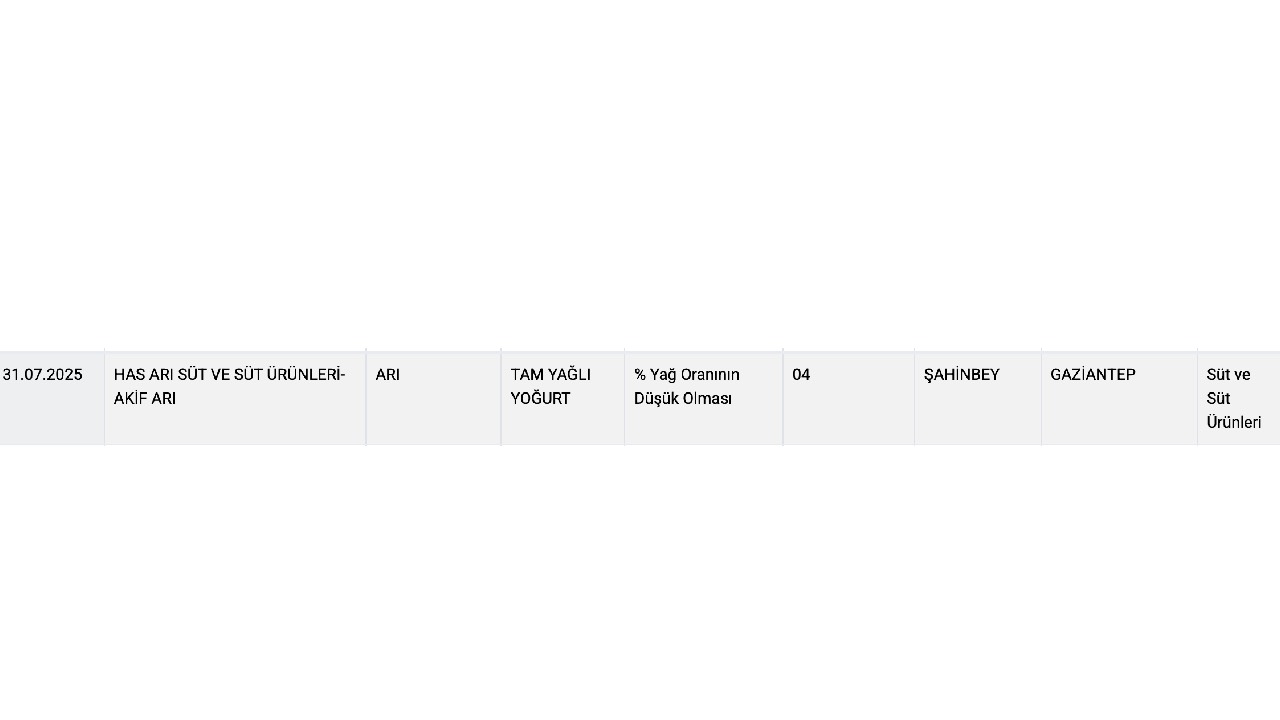
Task: Select the HAS ARI SÜT VE SÜT ÜRÜNLERİ text
Action: click(x=228, y=374)
